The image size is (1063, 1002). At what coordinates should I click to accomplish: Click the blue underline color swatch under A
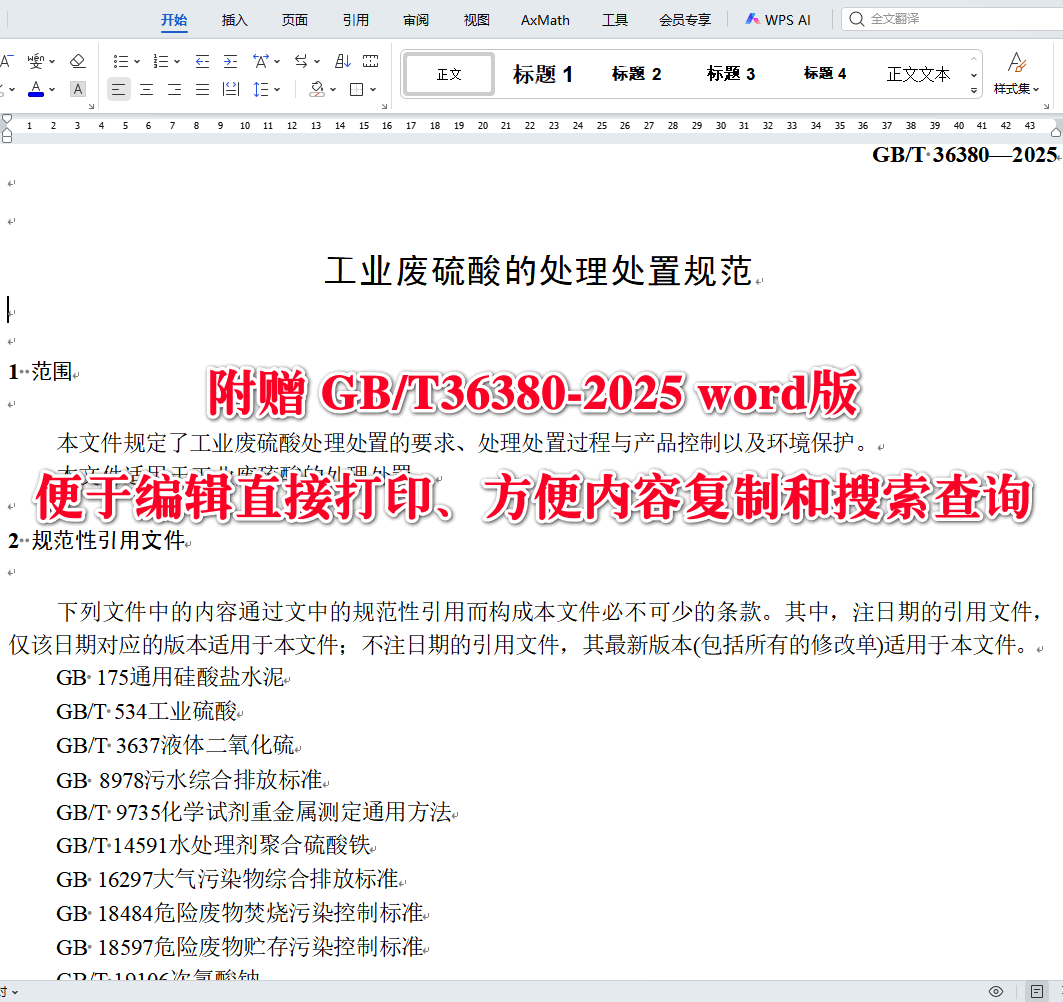[x=37, y=94]
